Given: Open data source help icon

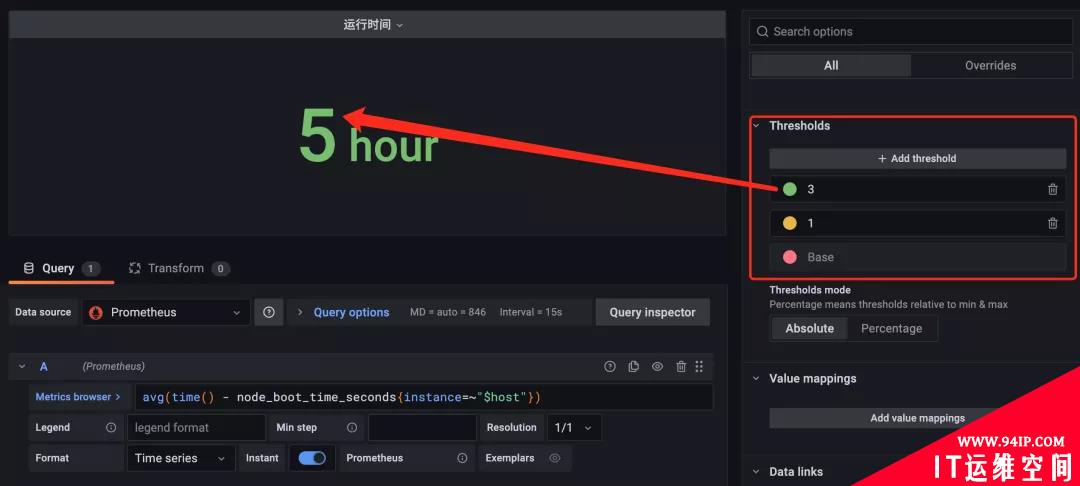Looking at the screenshot, I should pyautogui.click(x=269, y=313).
